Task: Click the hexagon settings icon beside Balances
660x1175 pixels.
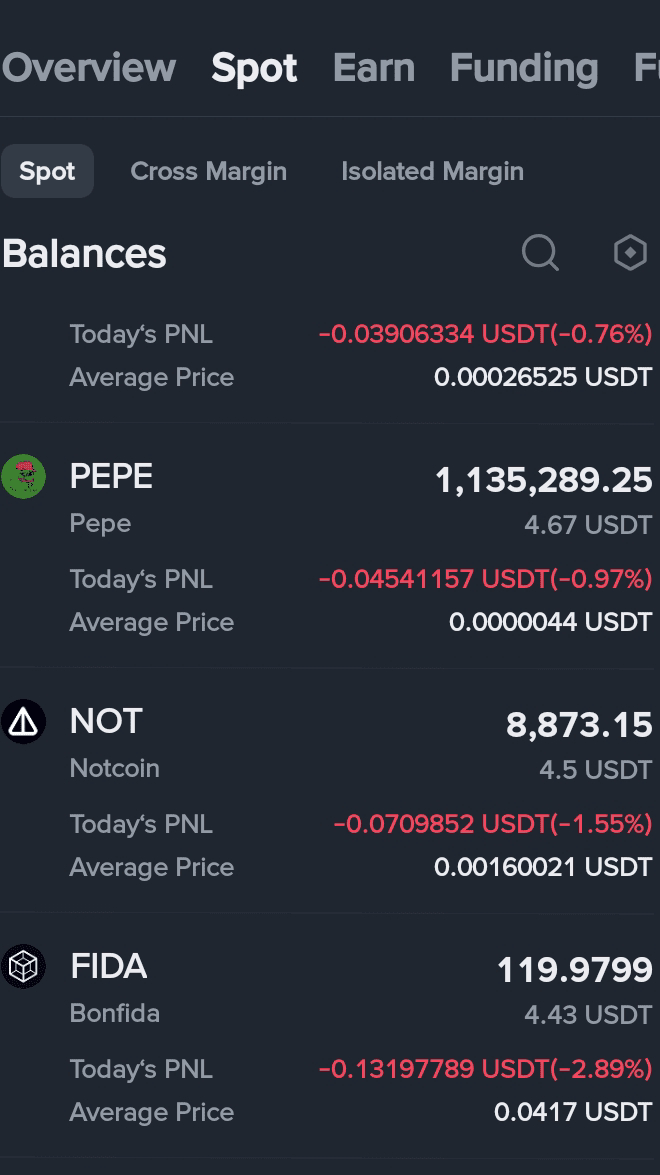Action: click(630, 253)
